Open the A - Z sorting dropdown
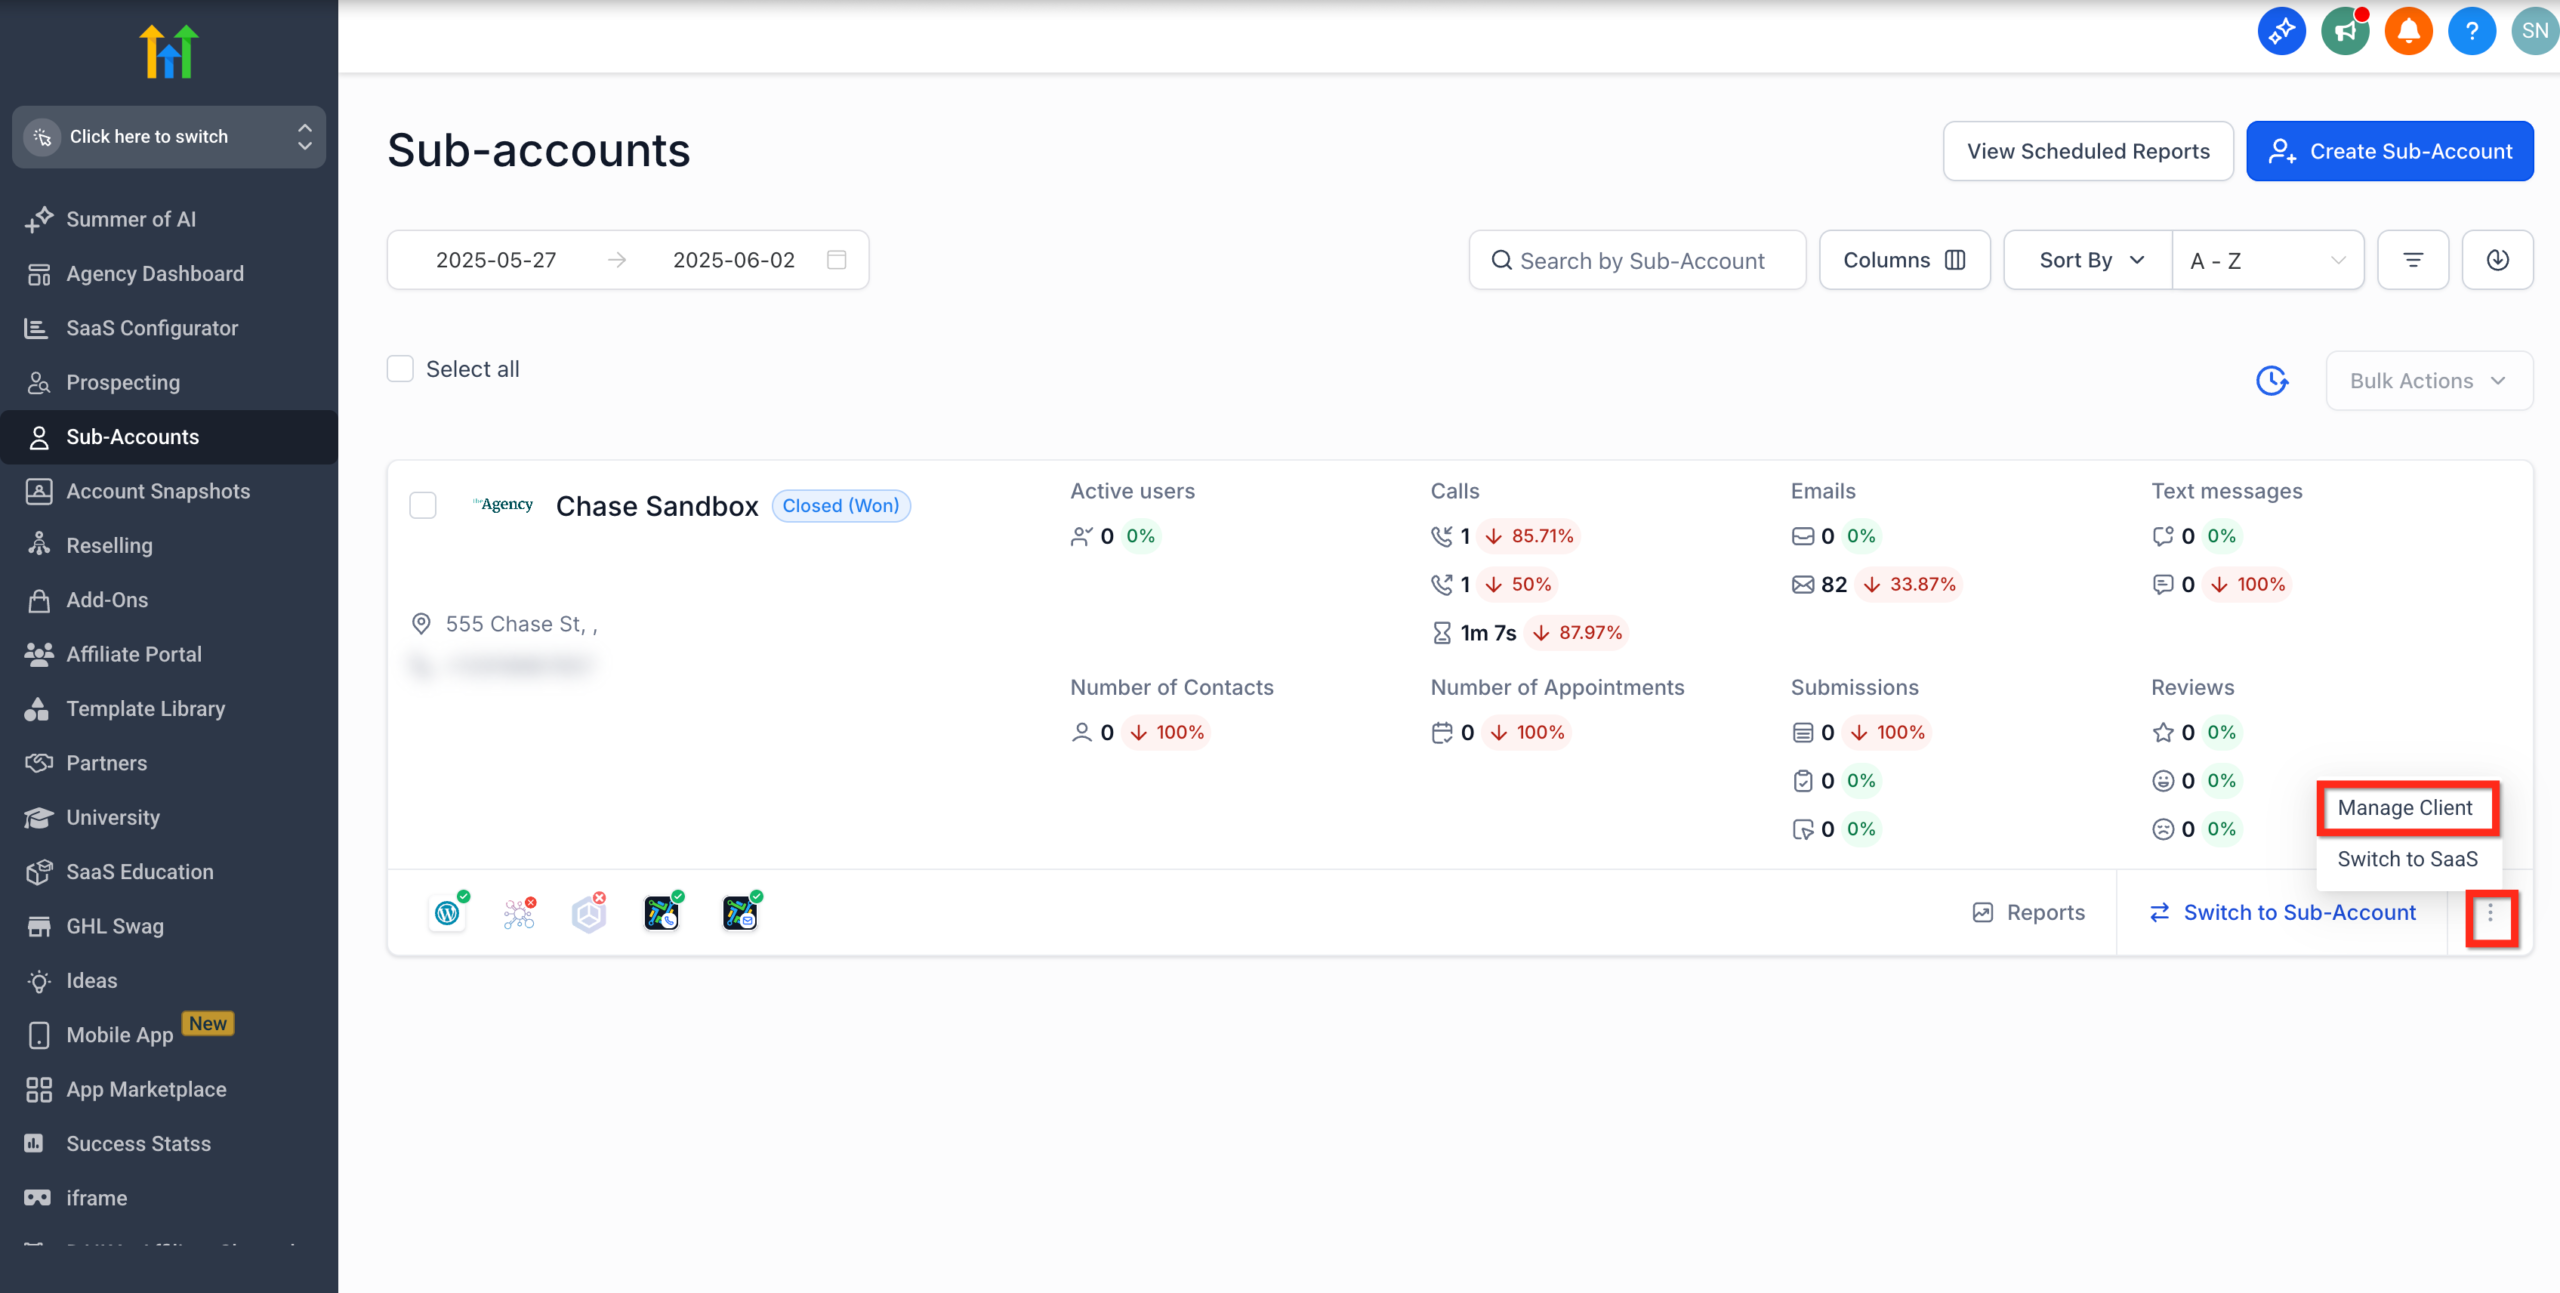 [2268, 259]
